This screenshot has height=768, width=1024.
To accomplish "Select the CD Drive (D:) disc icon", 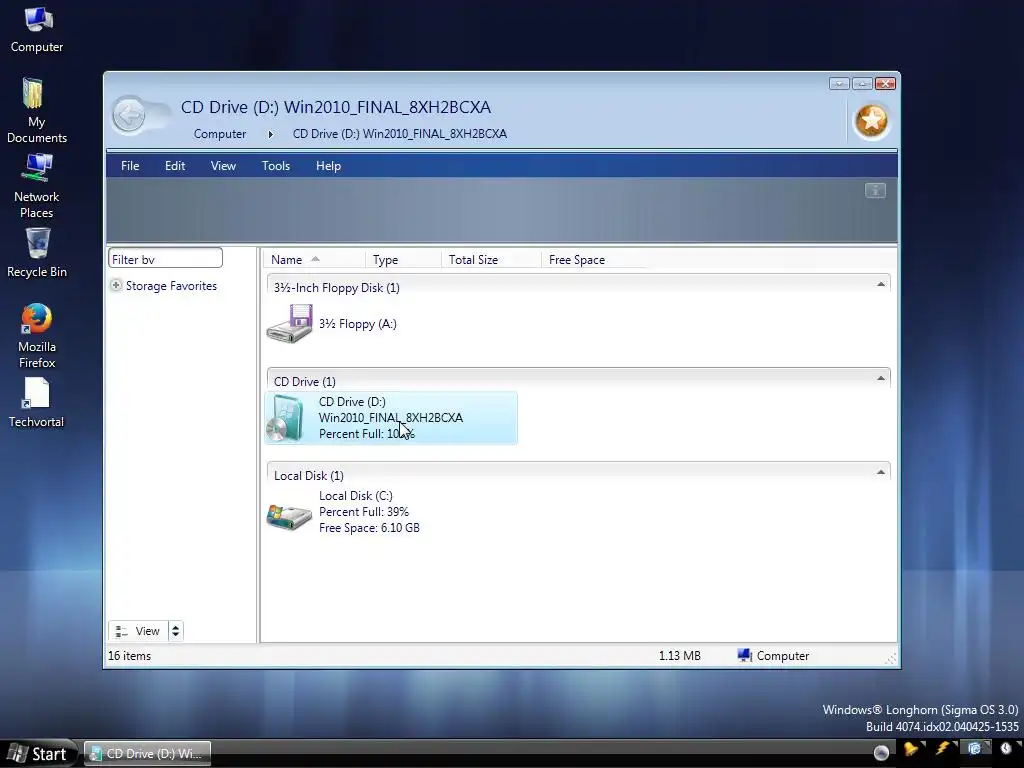I will [x=286, y=419].
